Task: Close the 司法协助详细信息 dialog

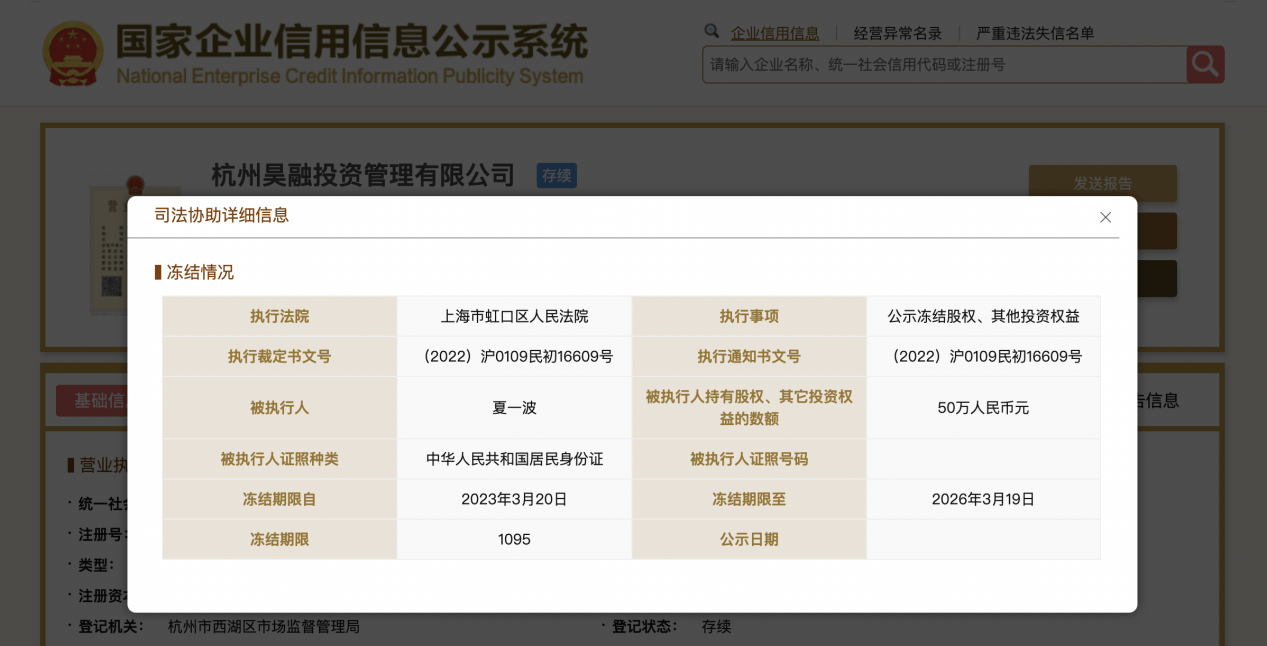Action: click(1105, 217)
